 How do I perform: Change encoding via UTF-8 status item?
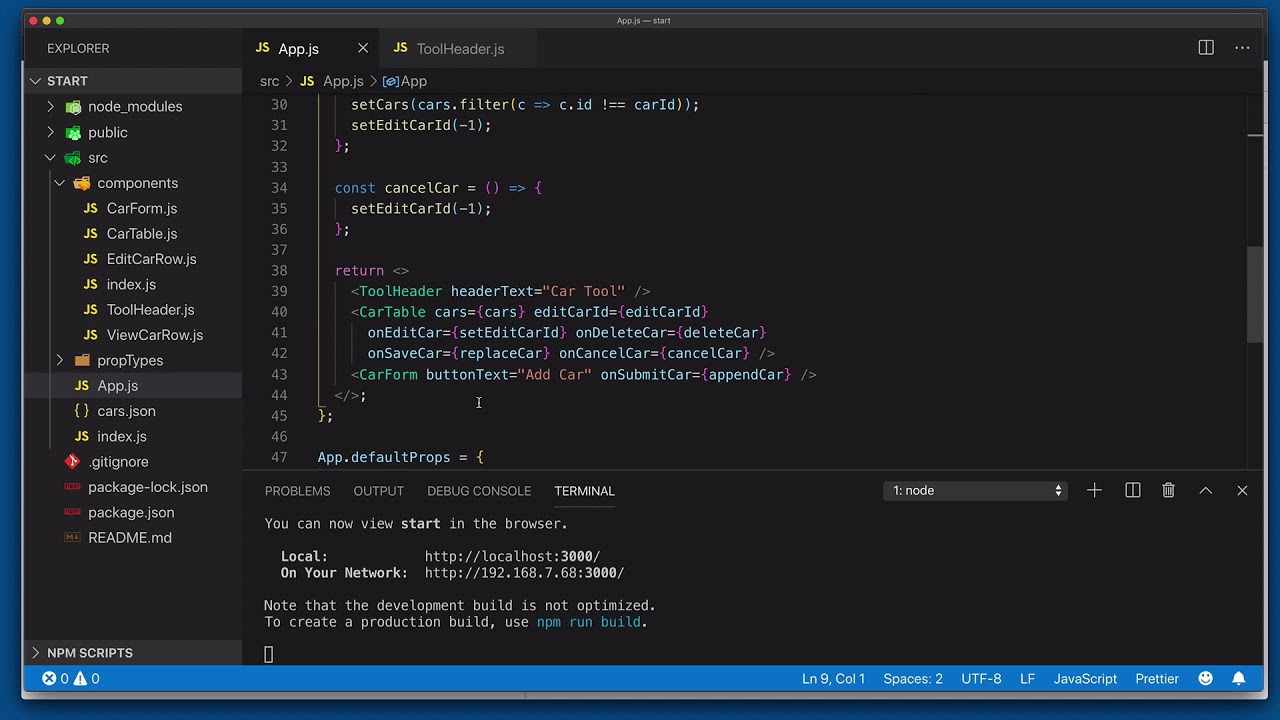(x=981, y=678)
